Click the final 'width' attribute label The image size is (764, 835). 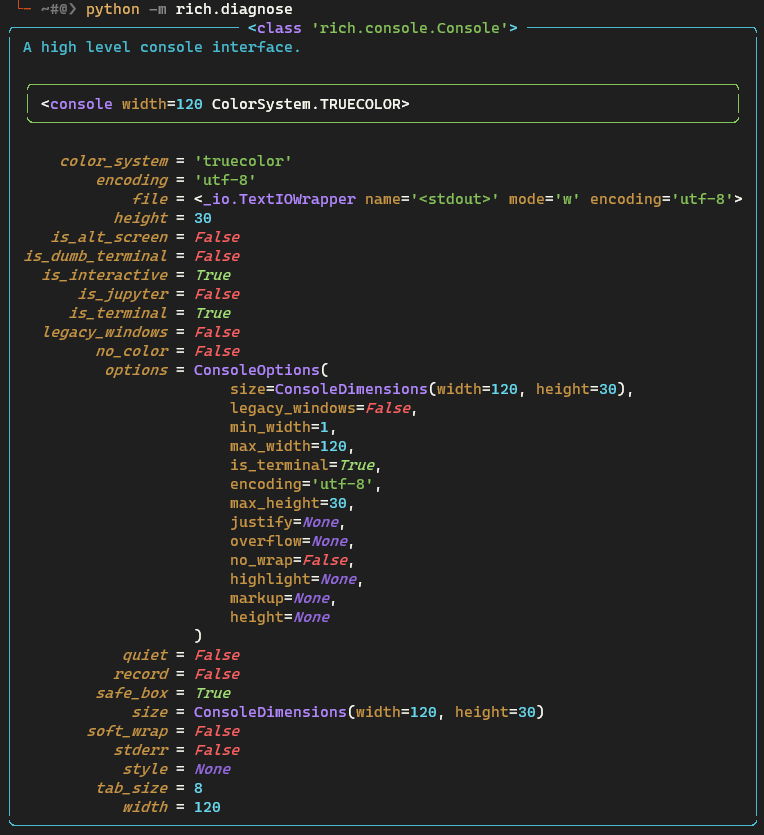145,807
